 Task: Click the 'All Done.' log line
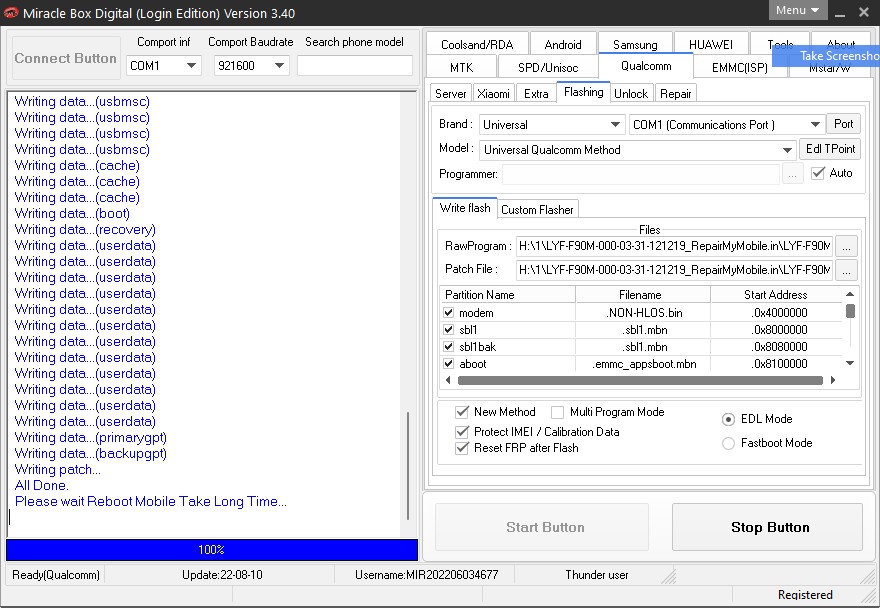42,486
